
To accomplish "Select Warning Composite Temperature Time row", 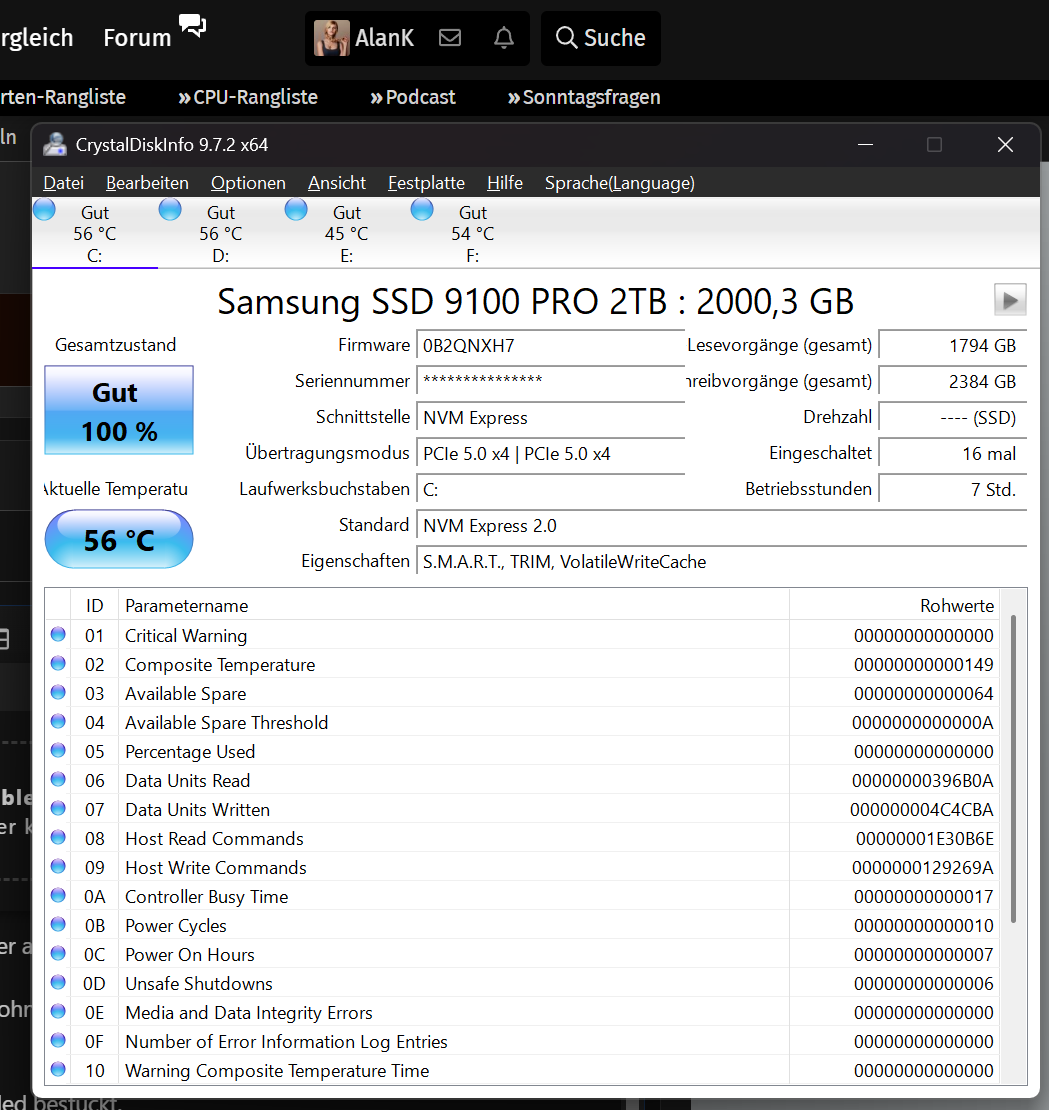I will [x=522, y=1071].
